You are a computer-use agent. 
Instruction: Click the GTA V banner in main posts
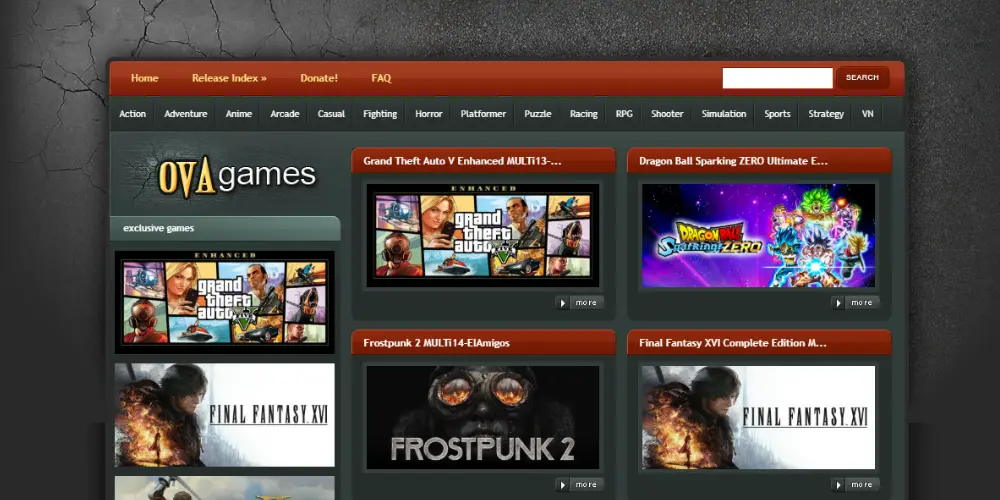(x=483, y=235)
